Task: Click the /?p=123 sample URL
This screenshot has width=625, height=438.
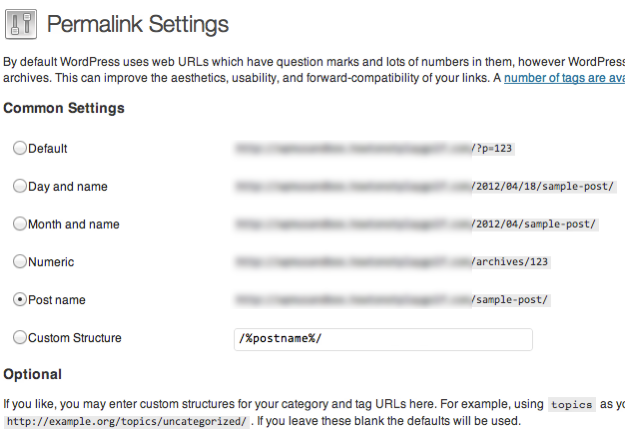Action: point(494,149)
